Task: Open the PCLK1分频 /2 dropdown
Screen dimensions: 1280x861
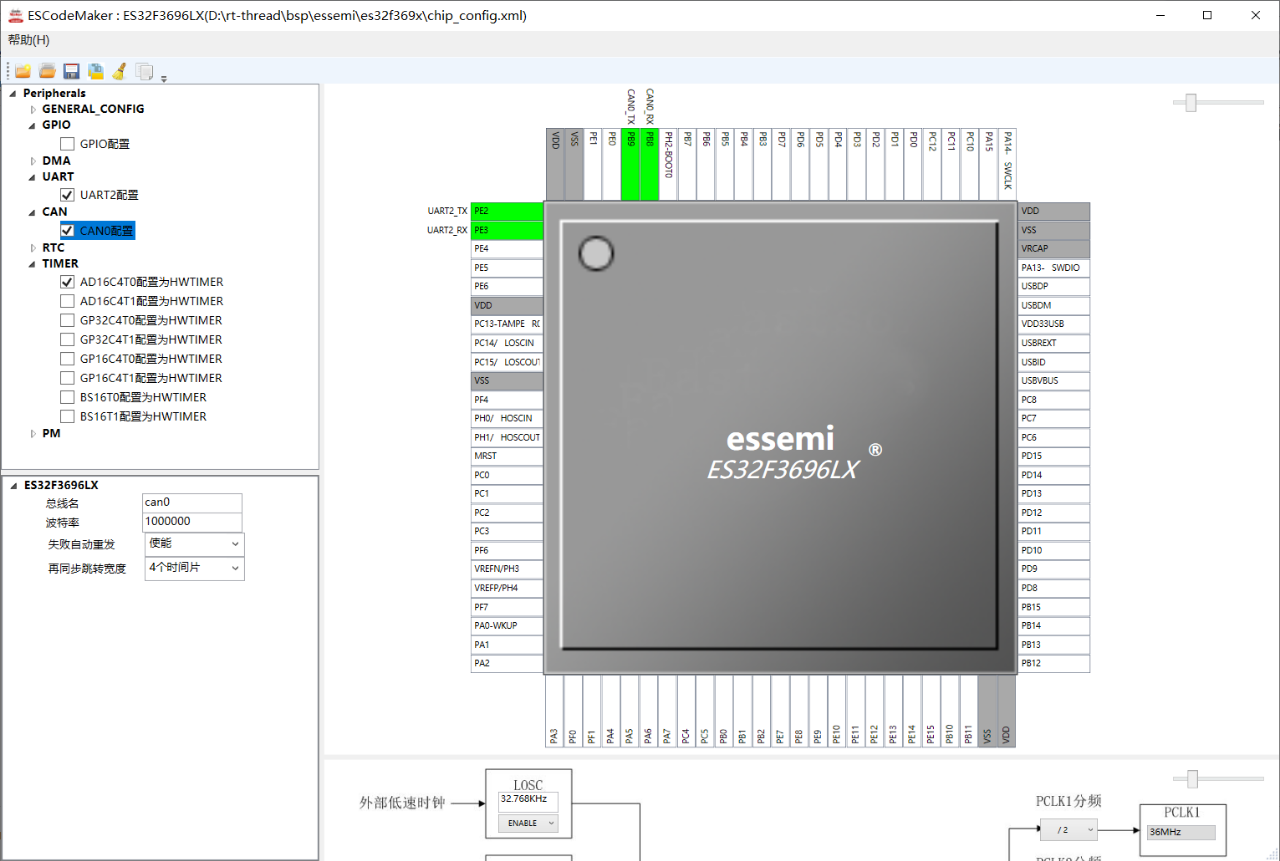Action: click(1068, 830)
